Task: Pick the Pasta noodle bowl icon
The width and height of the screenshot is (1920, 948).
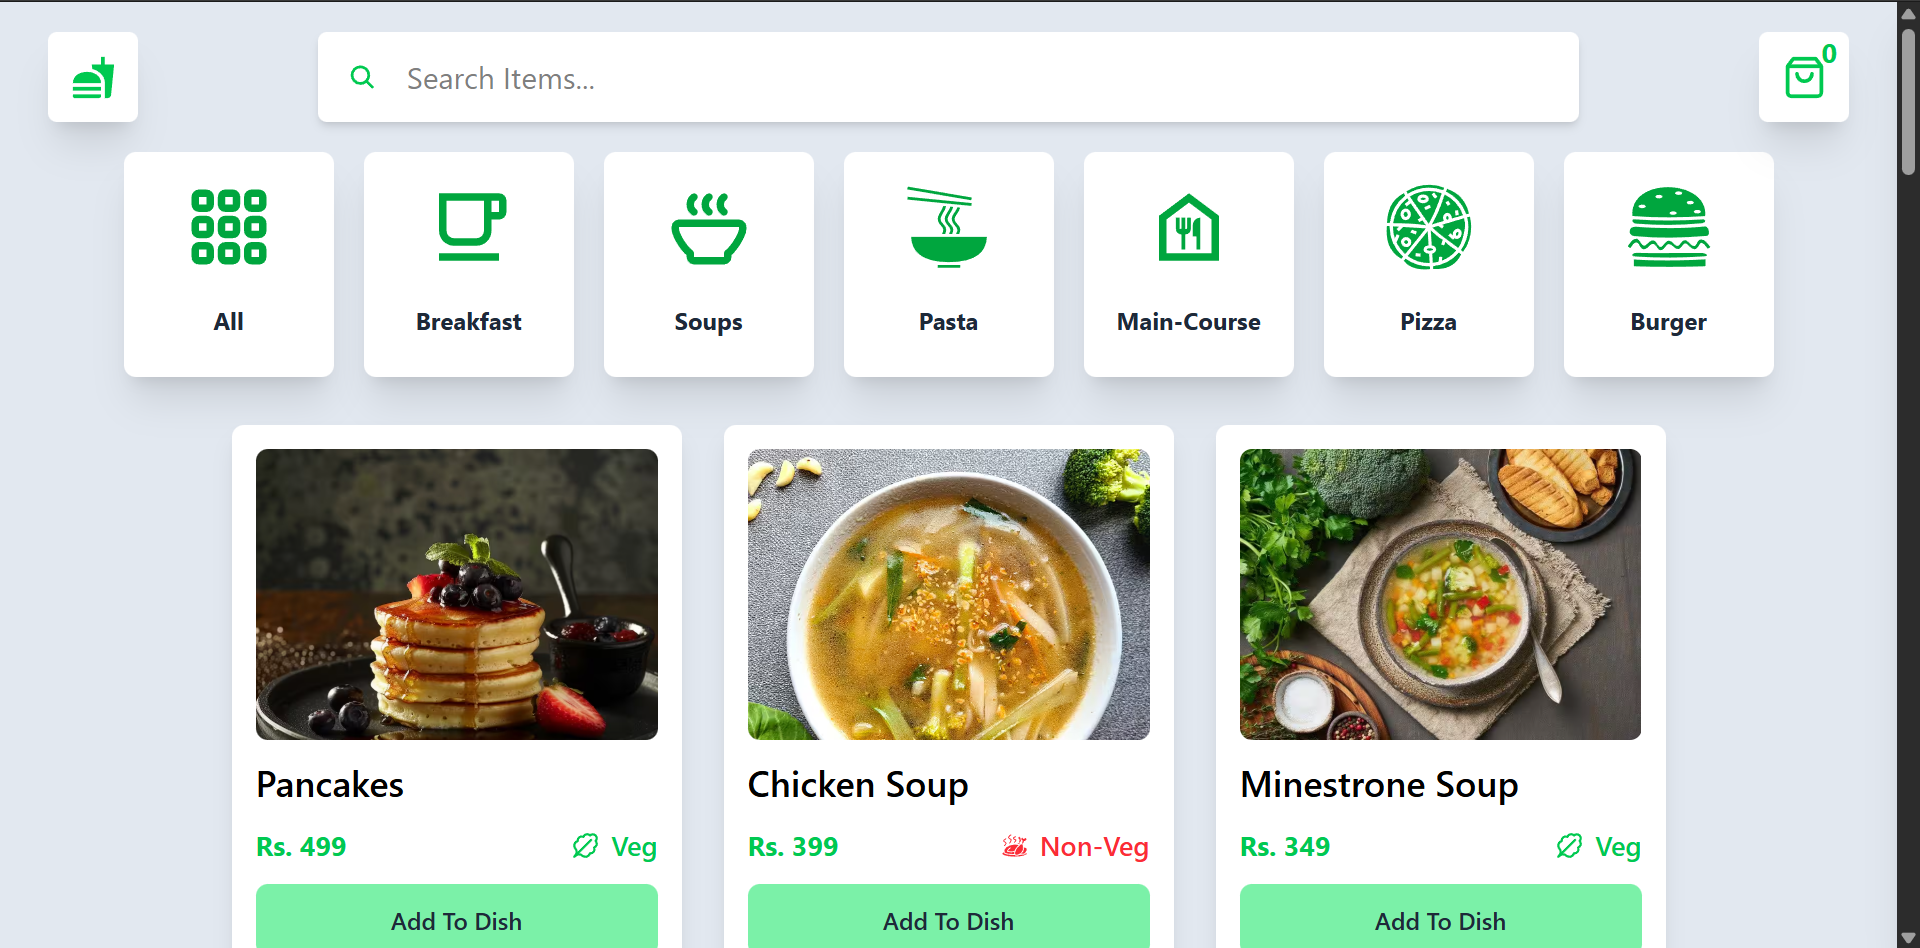Action: click(x=948, y=227)
